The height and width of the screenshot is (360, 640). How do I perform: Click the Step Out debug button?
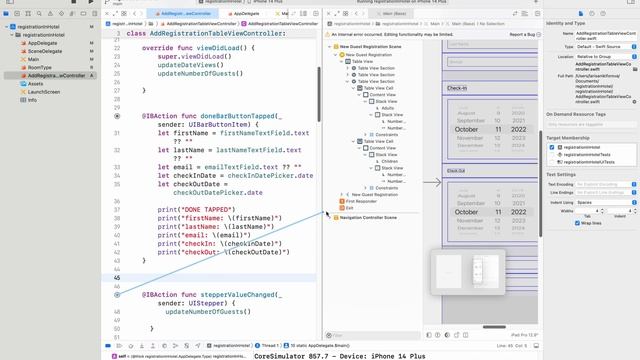point(153,346)
